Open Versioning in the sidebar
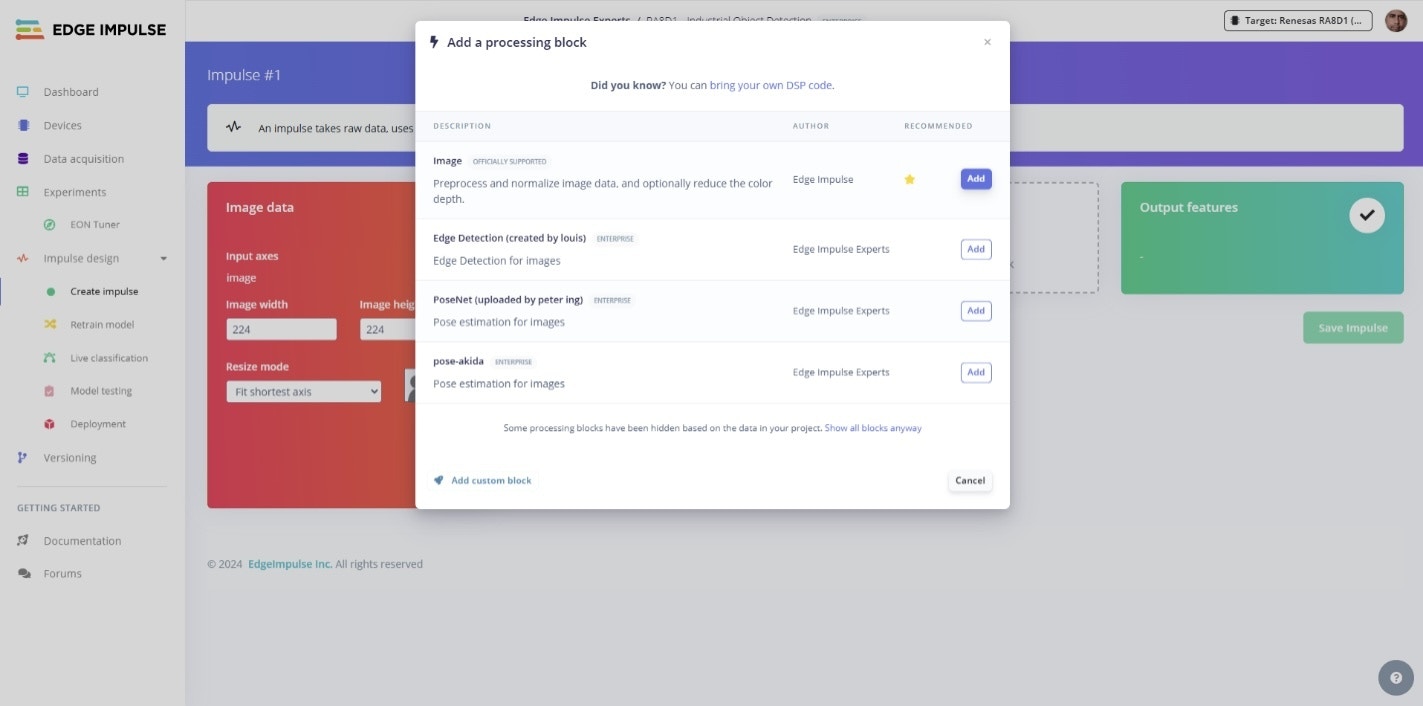Screen dimensions: 1423x706 pos(70,458)
